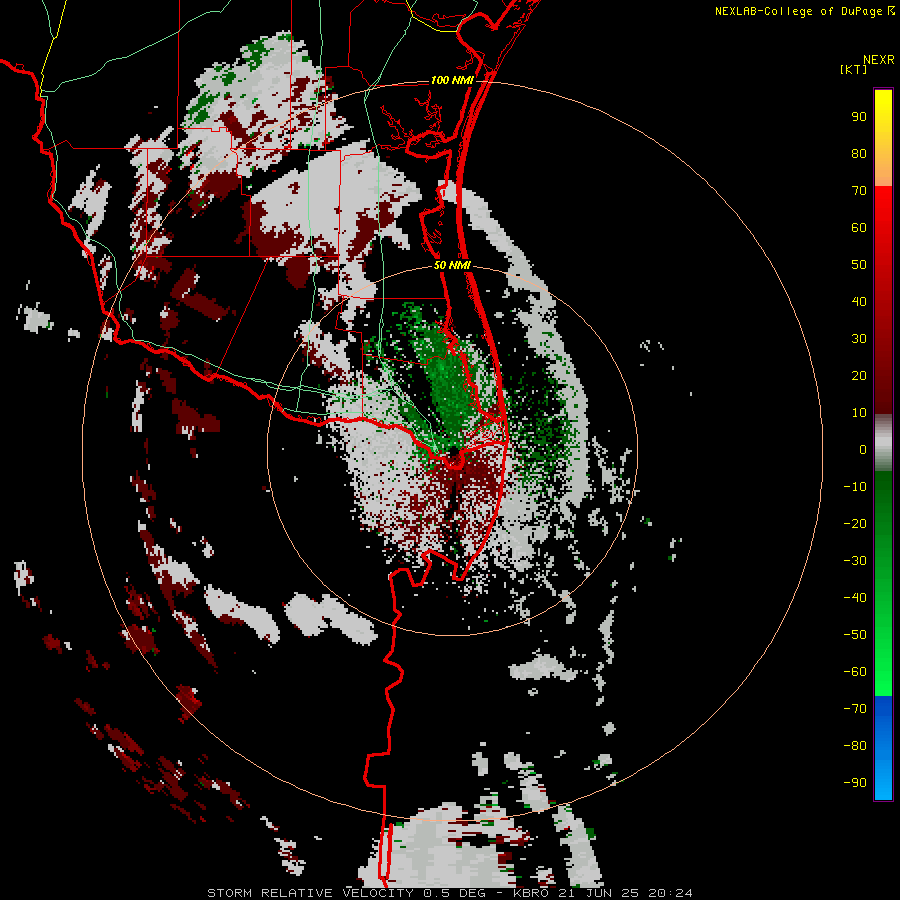Image resolution: width=900 pixels, height=900 pixels.
Task: Click the 0.5 DEG elevation angle text
Action: (454, 893)
